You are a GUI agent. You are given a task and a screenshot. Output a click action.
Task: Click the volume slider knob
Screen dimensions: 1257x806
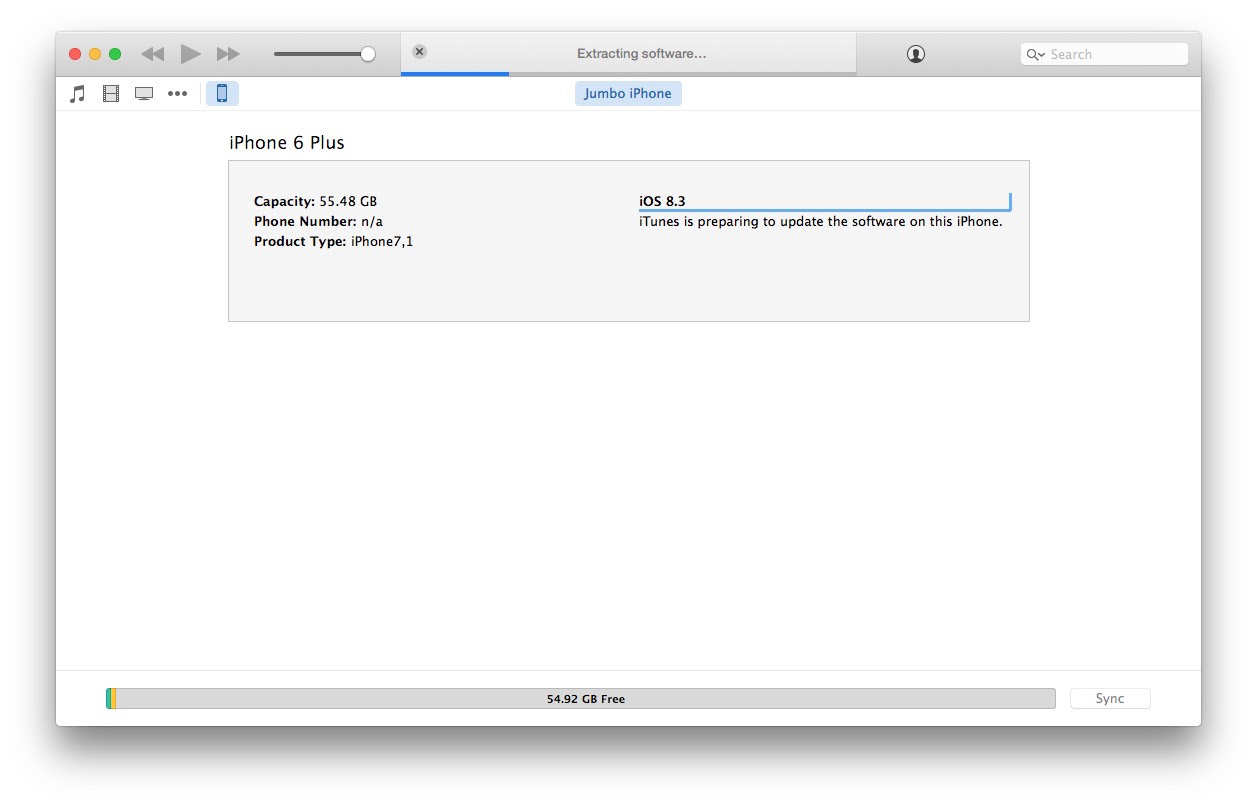[368, 54]
